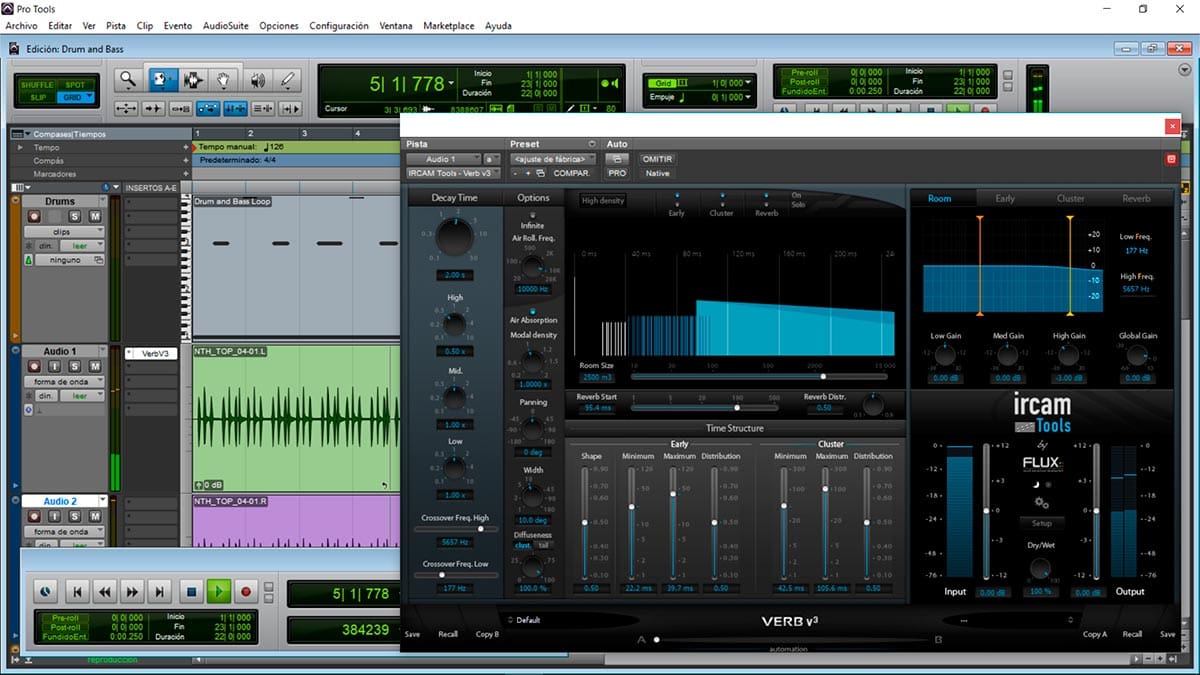The image size is (1200, 675).
Task: Click the Record button in the transport window
Action: pos(246,592)
